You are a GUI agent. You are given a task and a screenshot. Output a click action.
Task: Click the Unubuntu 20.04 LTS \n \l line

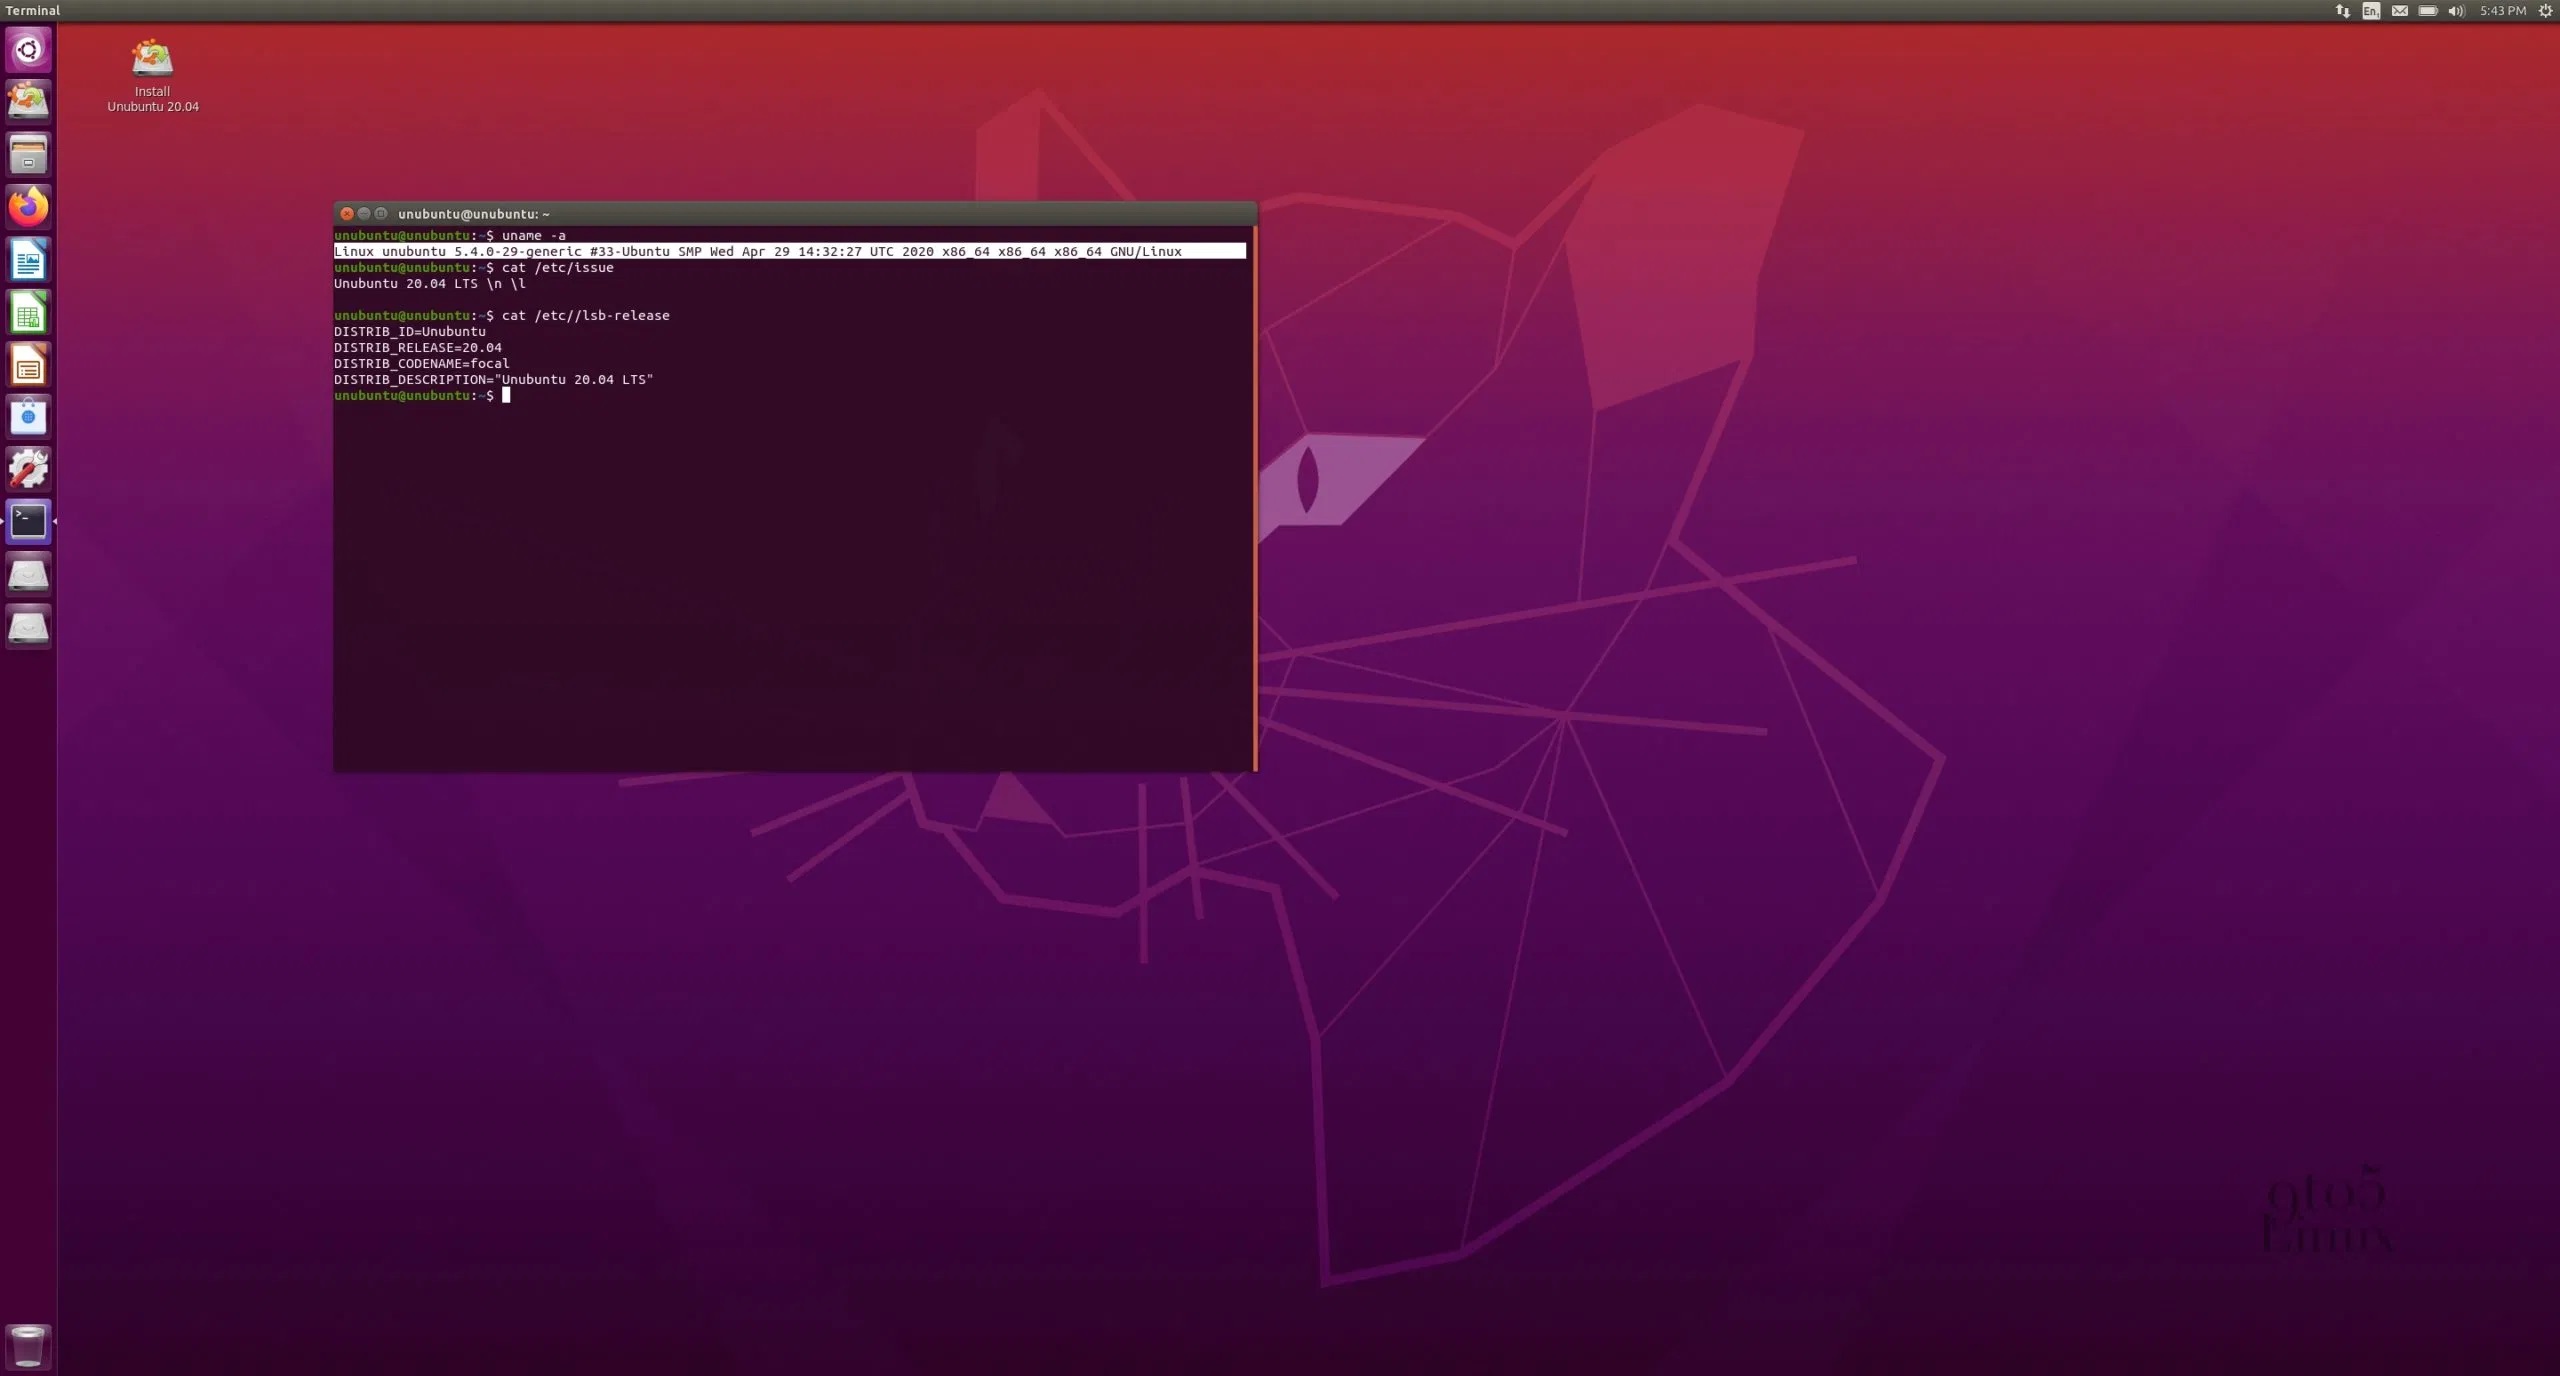click(430, 284)
